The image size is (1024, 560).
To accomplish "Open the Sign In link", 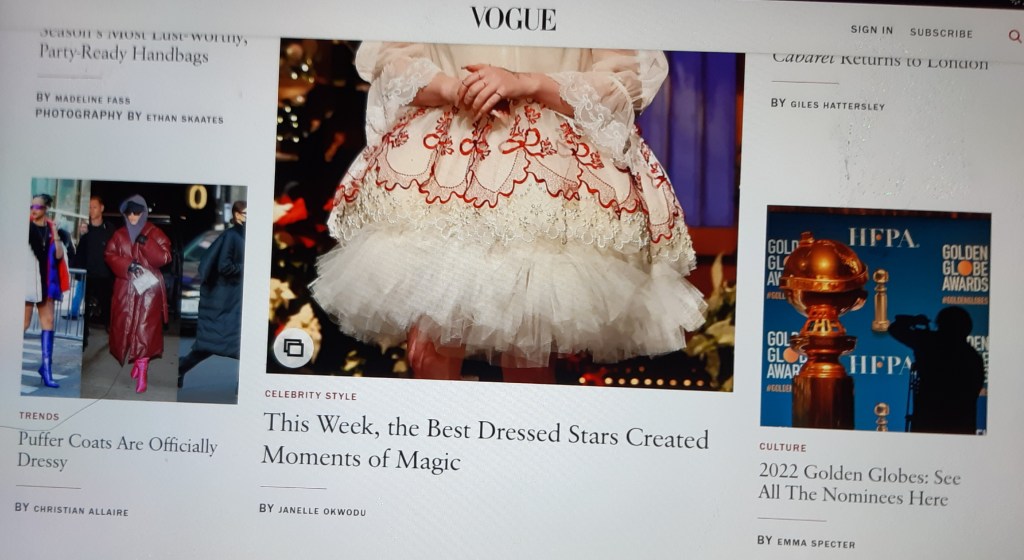I will click(871, 30).
